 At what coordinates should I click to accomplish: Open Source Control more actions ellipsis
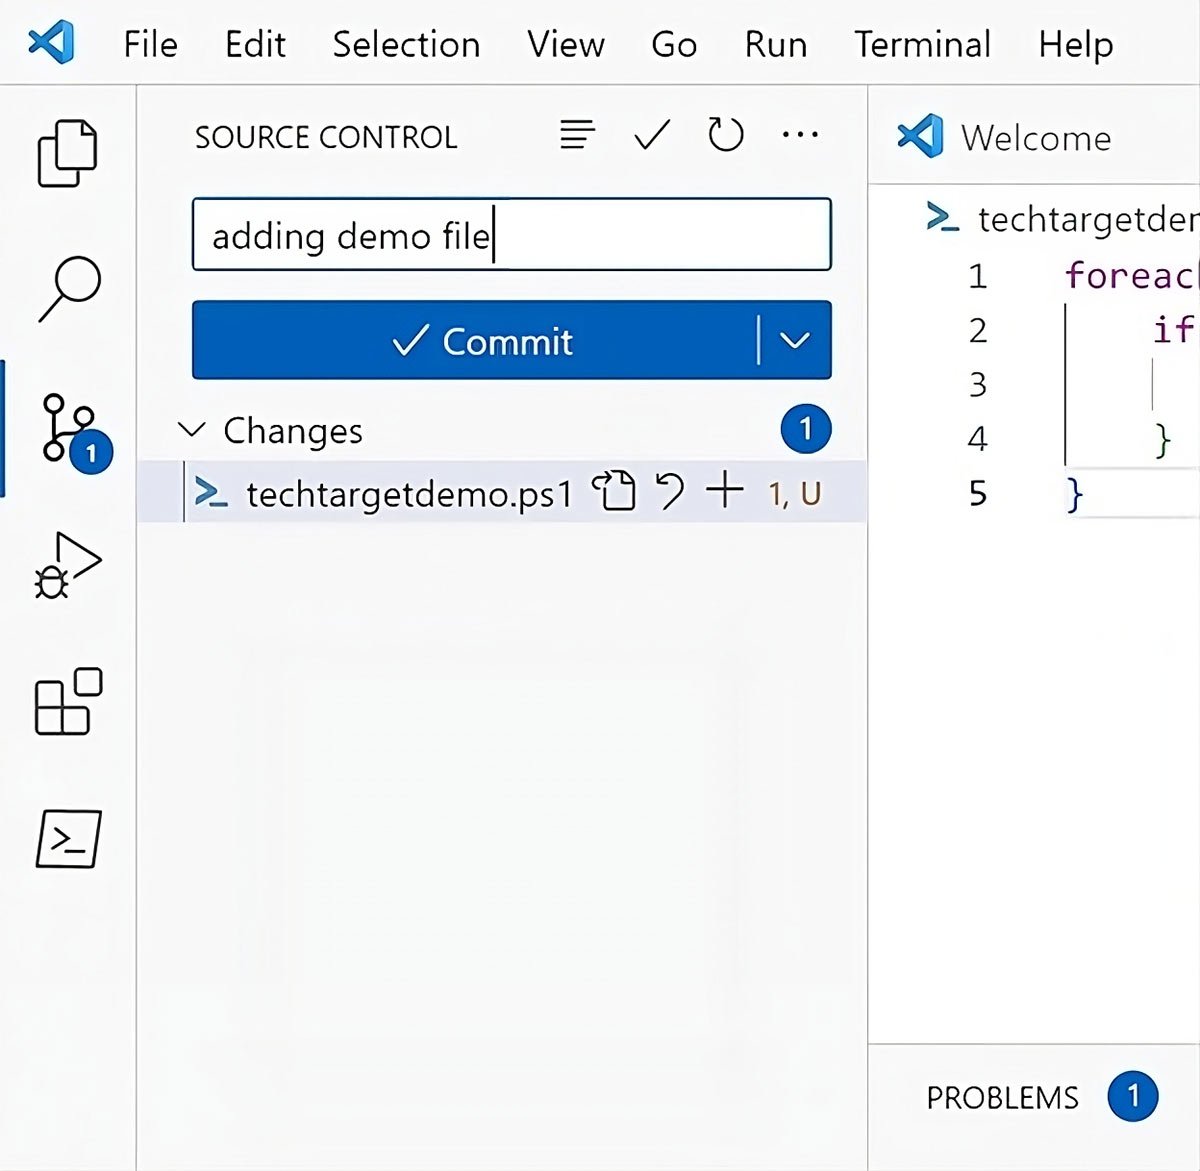tap(800, 134)
